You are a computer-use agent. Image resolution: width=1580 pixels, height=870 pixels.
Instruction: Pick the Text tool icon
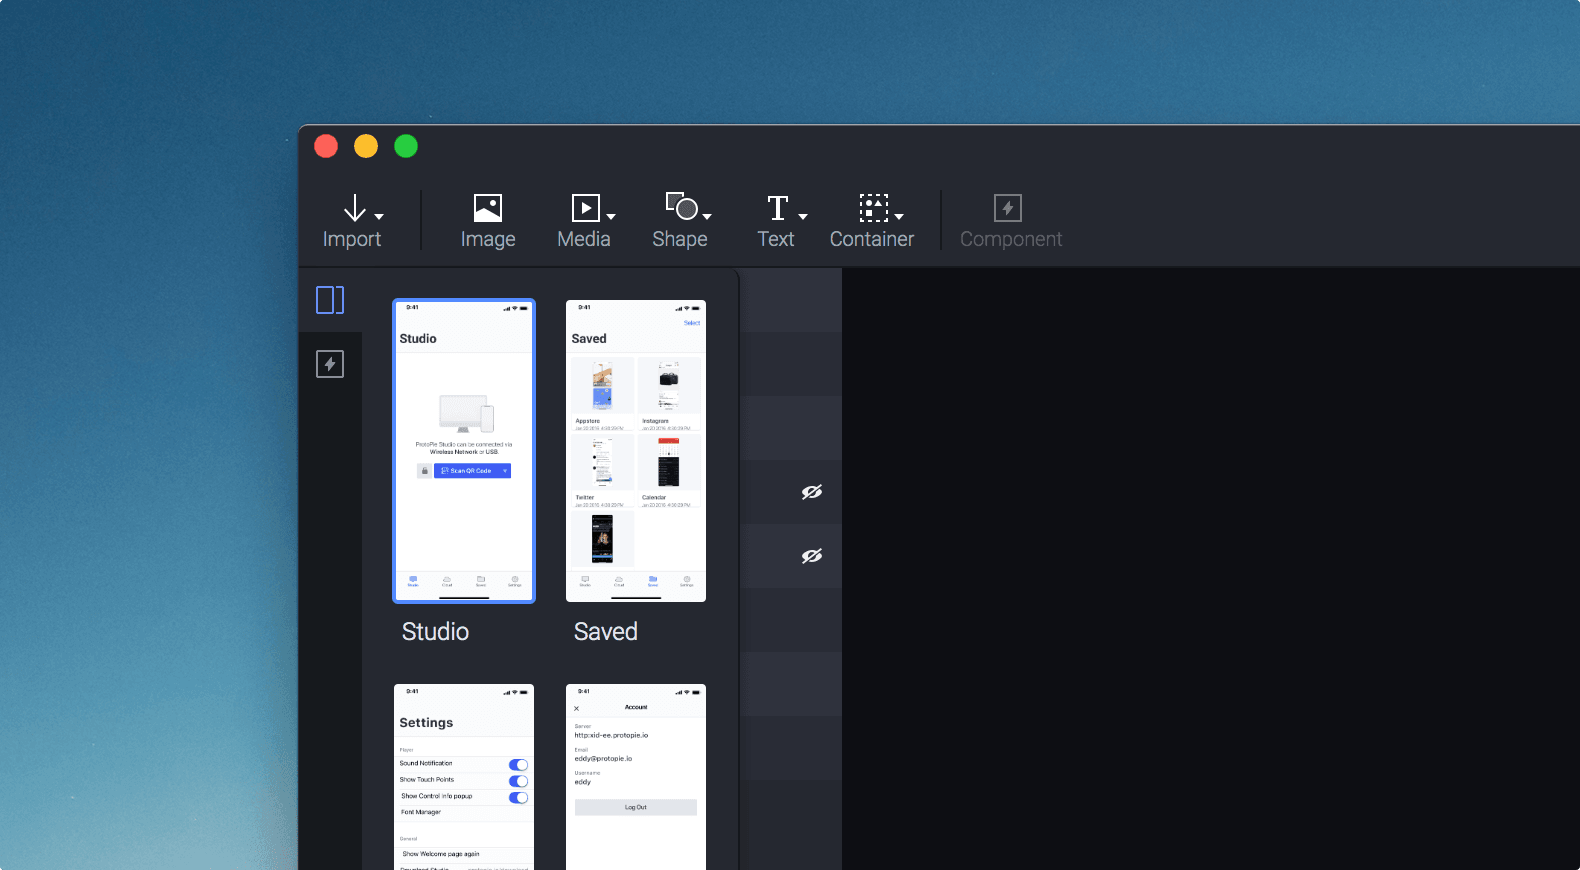coord(777,208)
